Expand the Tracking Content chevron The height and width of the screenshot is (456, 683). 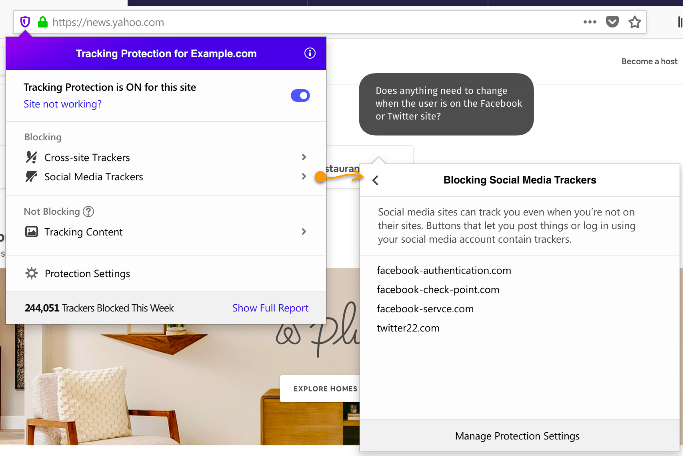[303, 232]
